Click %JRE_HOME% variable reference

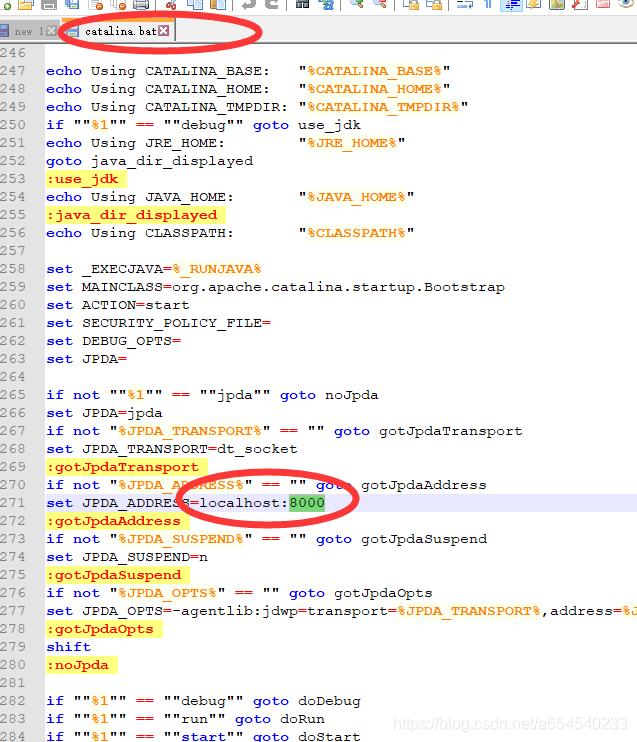click(352, 143)
